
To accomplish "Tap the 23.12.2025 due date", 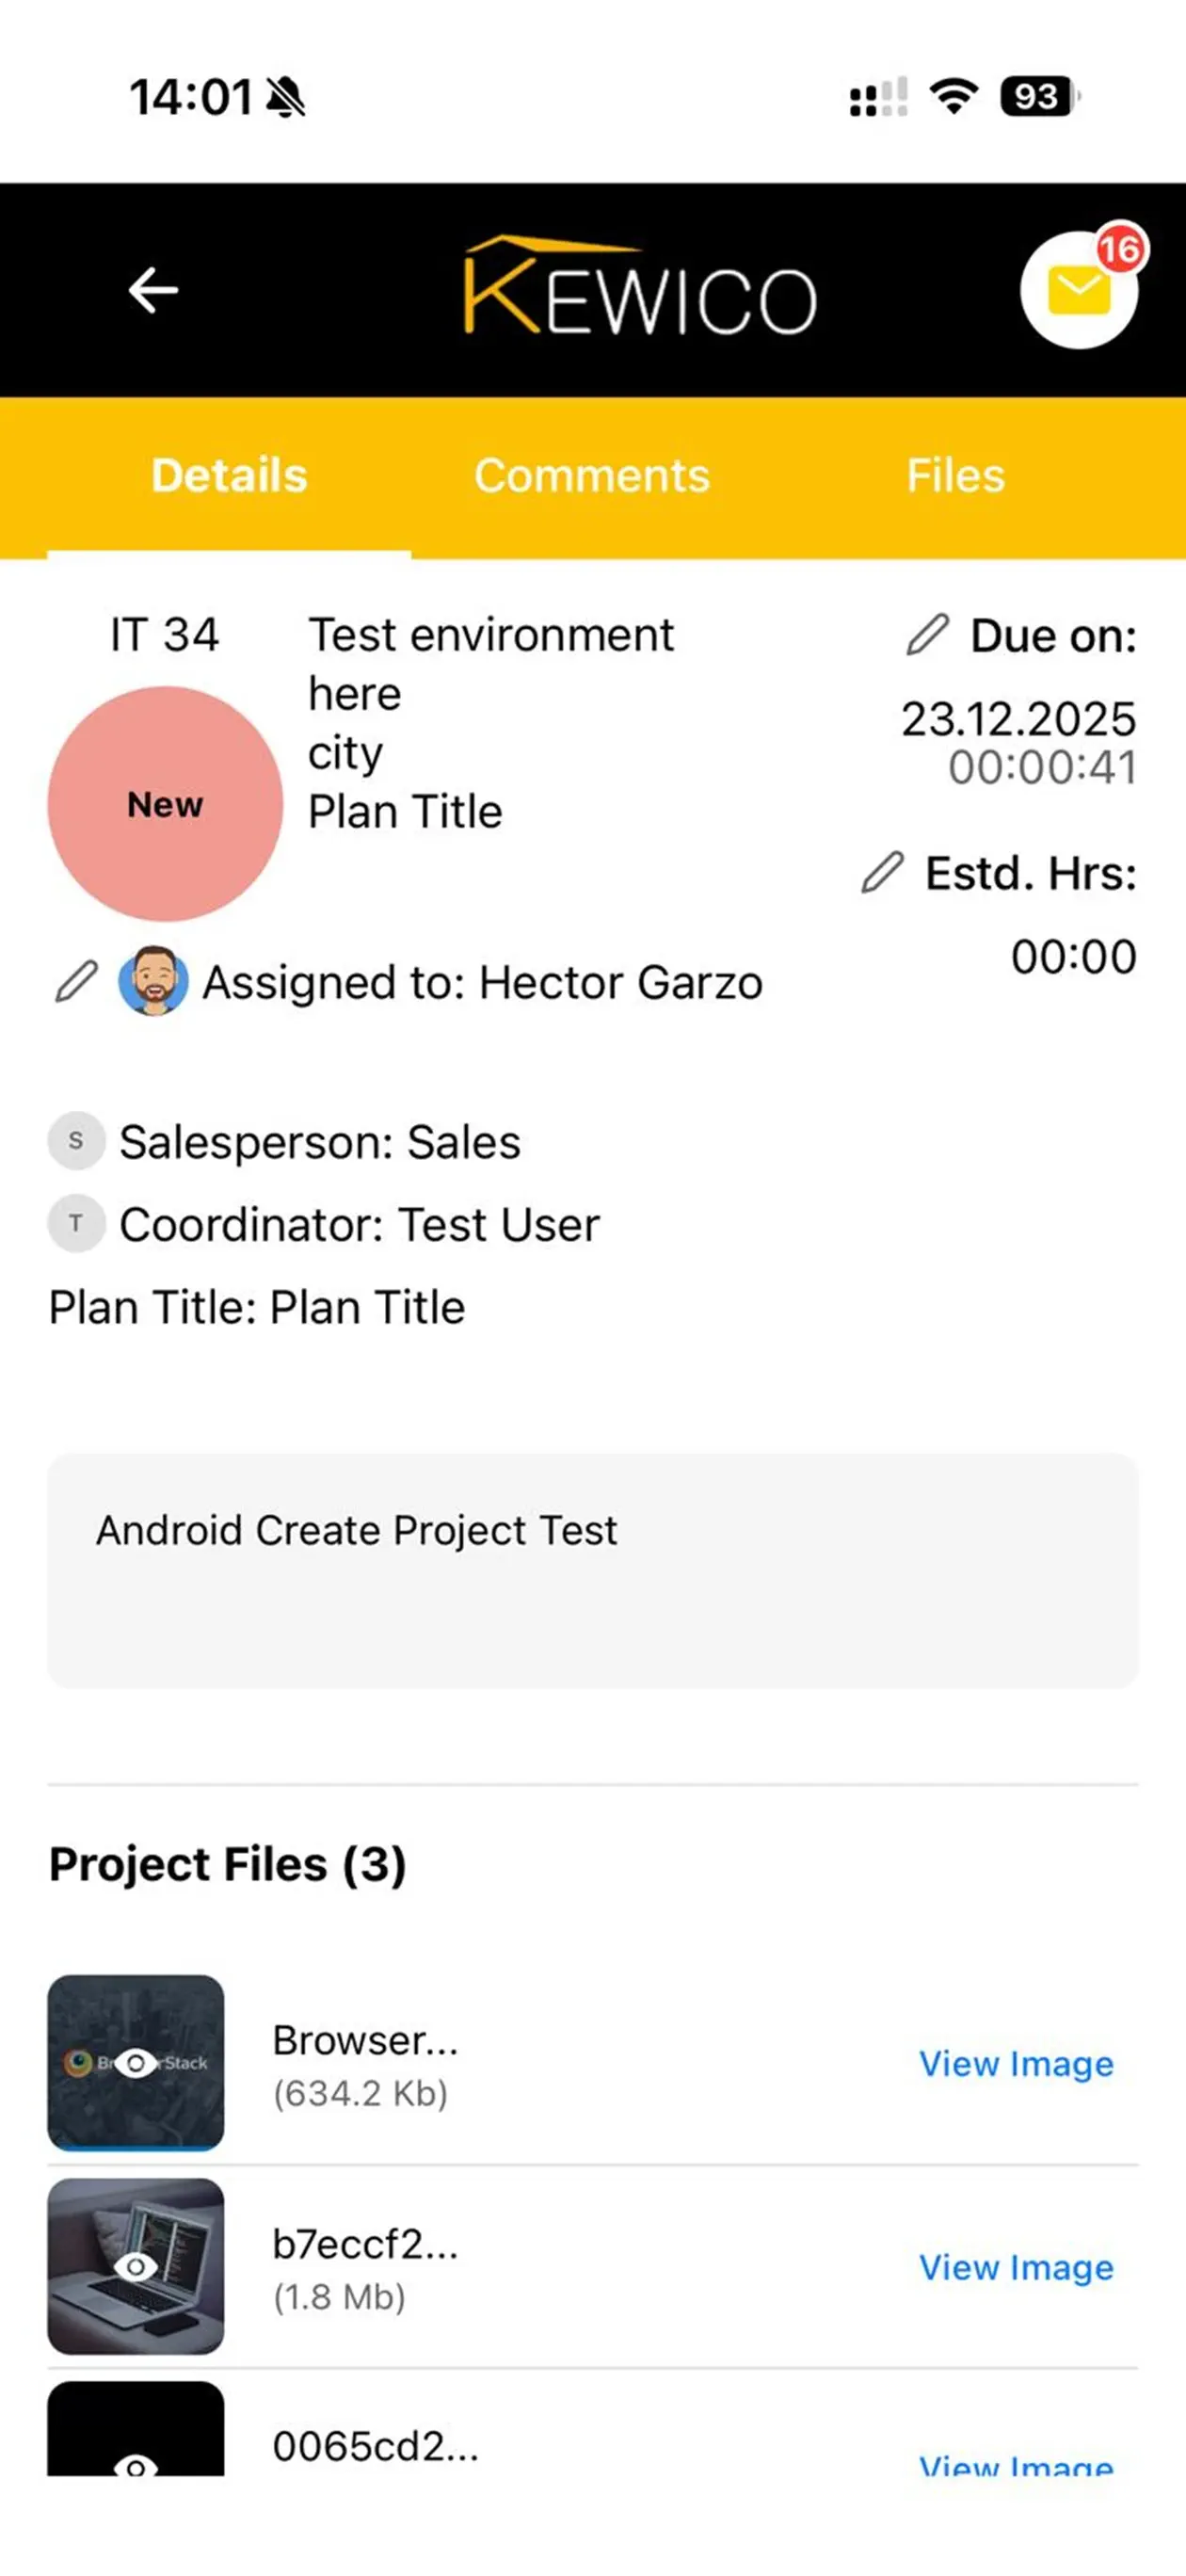I will [x=1018, y=719].
